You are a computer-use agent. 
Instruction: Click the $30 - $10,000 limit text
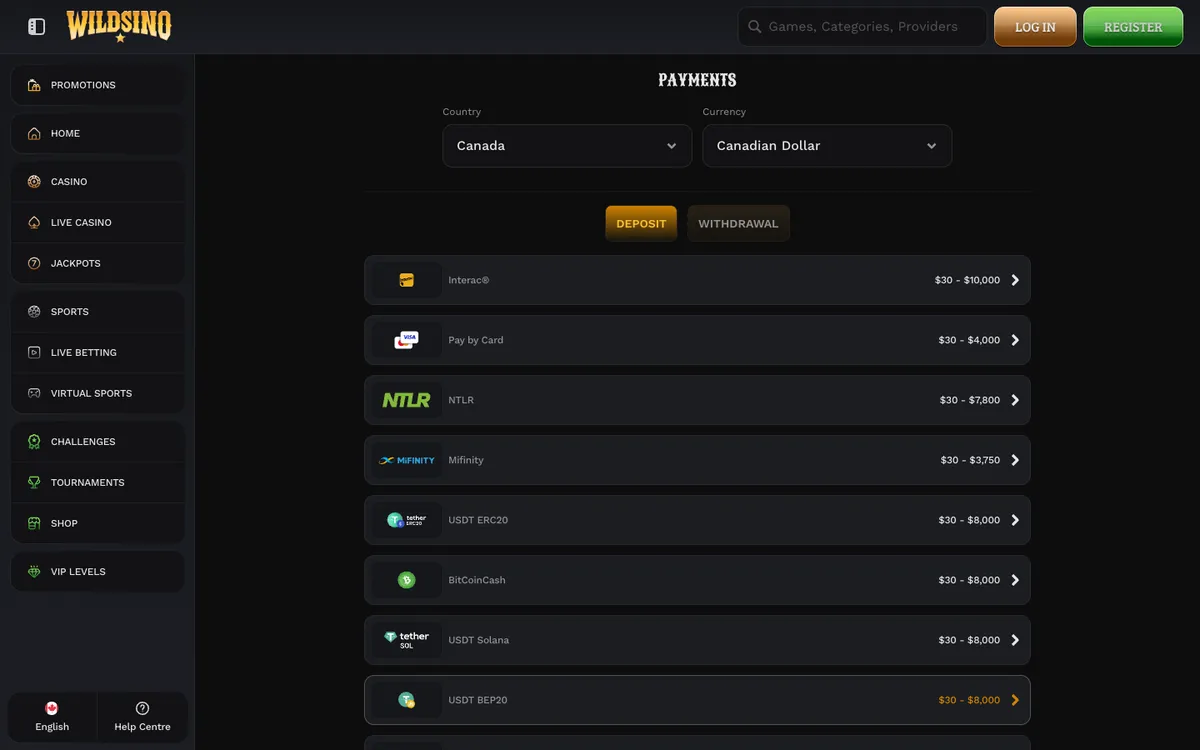[967, 280]
